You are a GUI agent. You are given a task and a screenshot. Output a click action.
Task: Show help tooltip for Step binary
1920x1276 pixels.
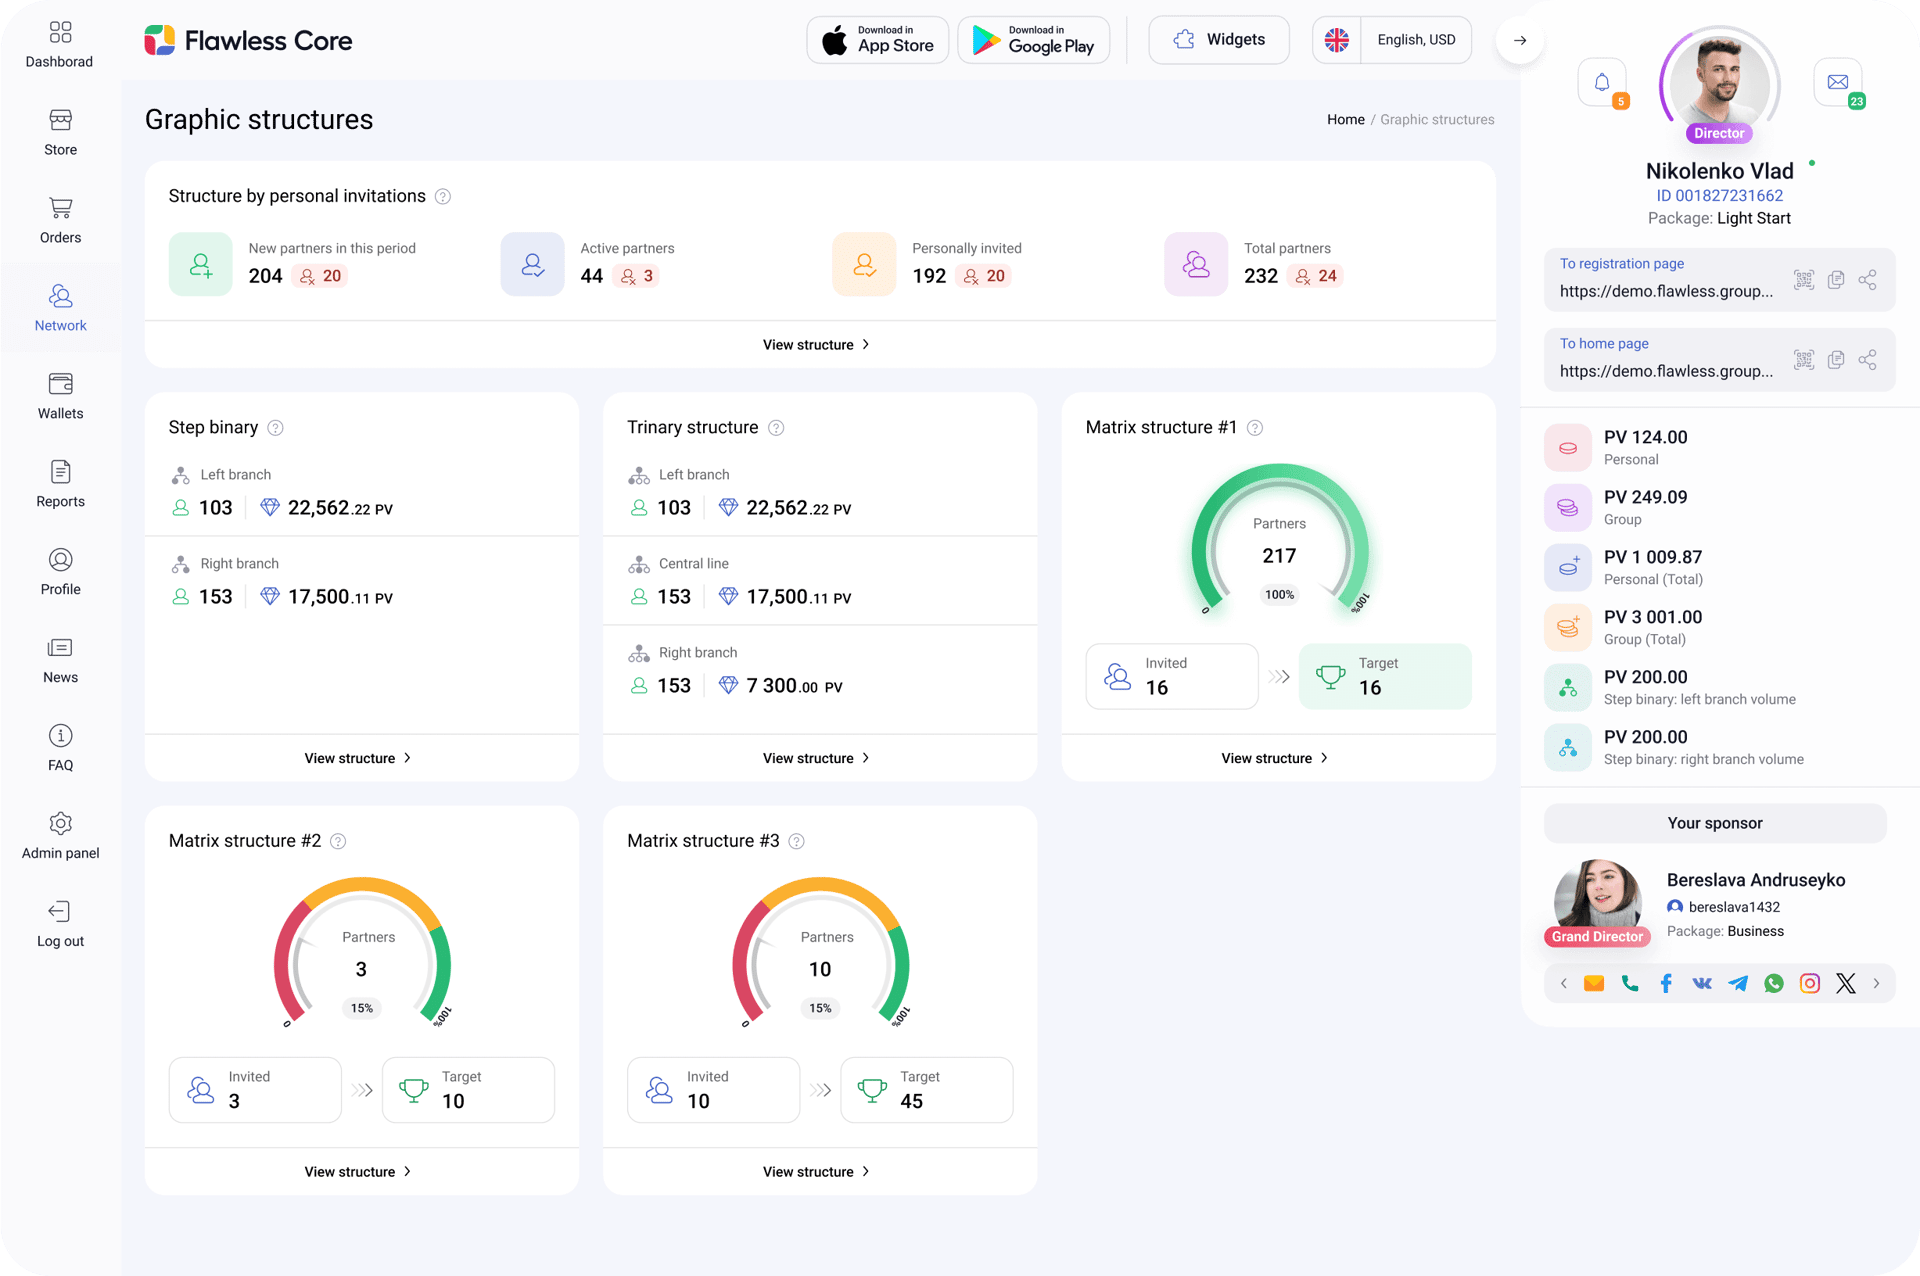click(276, 428)
